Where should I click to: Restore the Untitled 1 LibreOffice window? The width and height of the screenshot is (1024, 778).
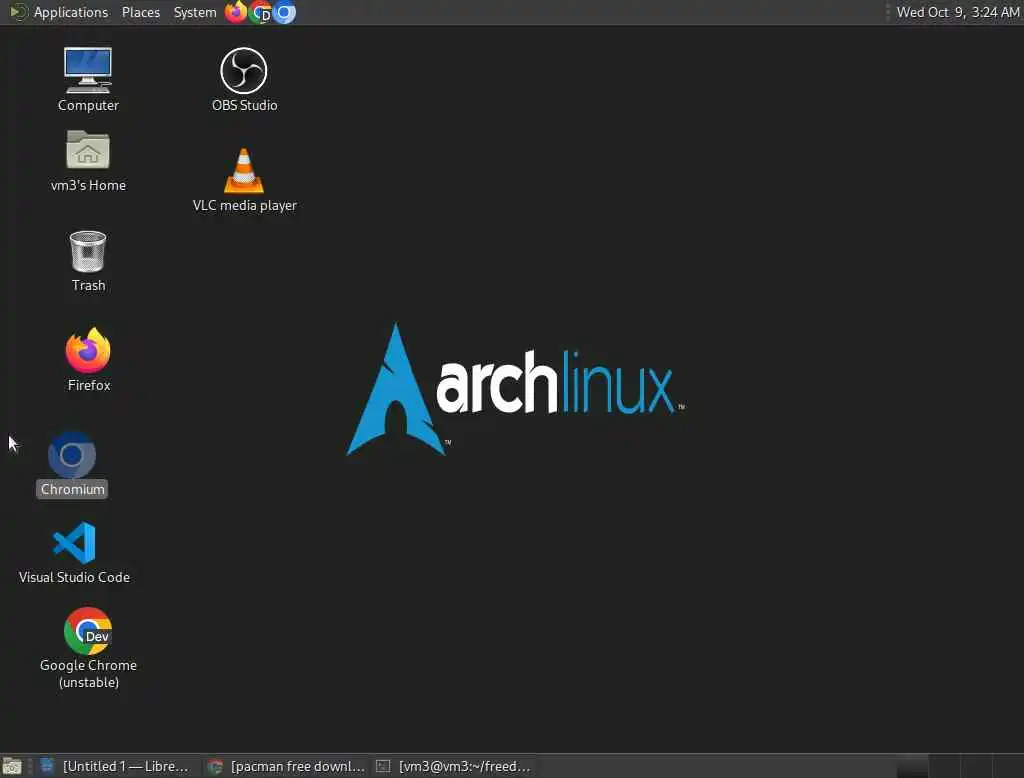click(117, 766)
